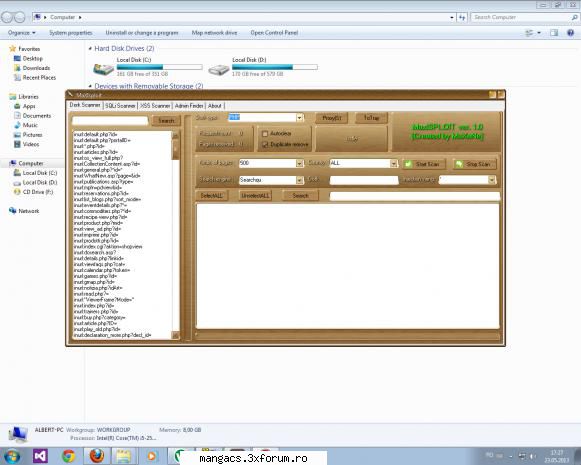The image size is (581, 465).
Task: Open the Country dropdown showing ALL
Action: click(x=394, y=163)
